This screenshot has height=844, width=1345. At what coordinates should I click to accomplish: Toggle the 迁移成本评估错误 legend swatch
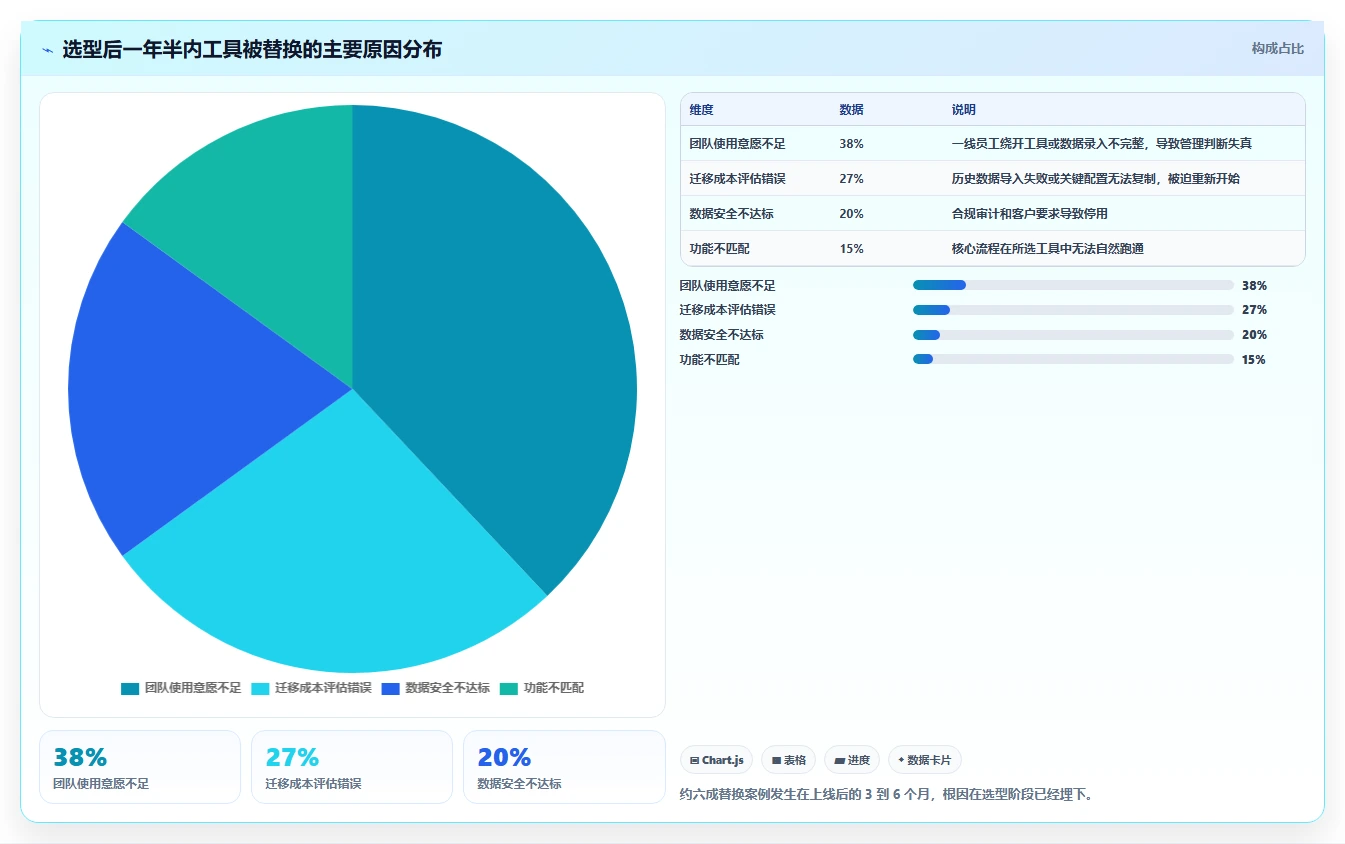(x=260, y=688)
